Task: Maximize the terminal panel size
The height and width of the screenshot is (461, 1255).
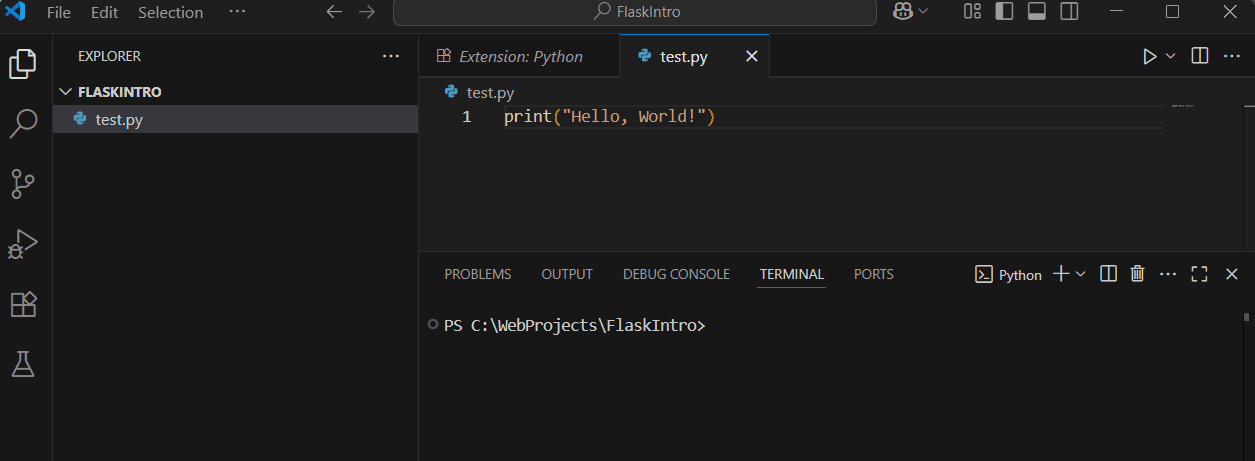Action: point(1200,274)
